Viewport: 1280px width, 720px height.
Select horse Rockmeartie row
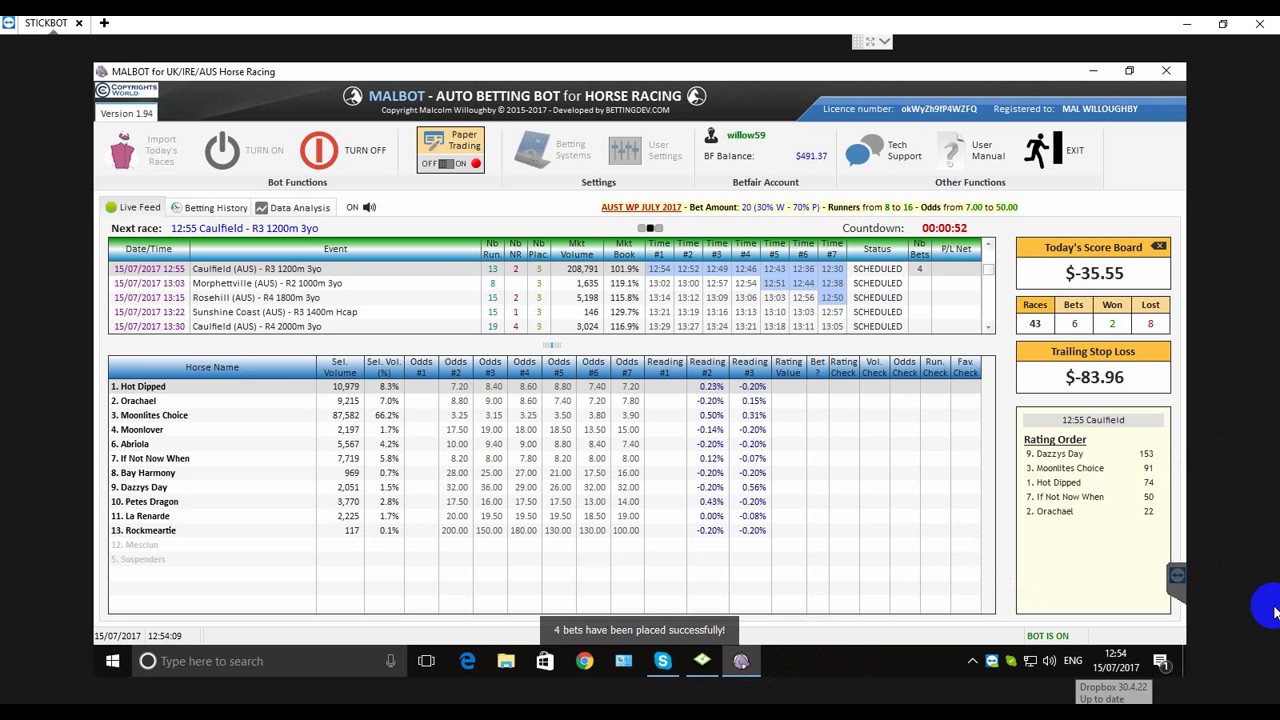pos(545,530)
